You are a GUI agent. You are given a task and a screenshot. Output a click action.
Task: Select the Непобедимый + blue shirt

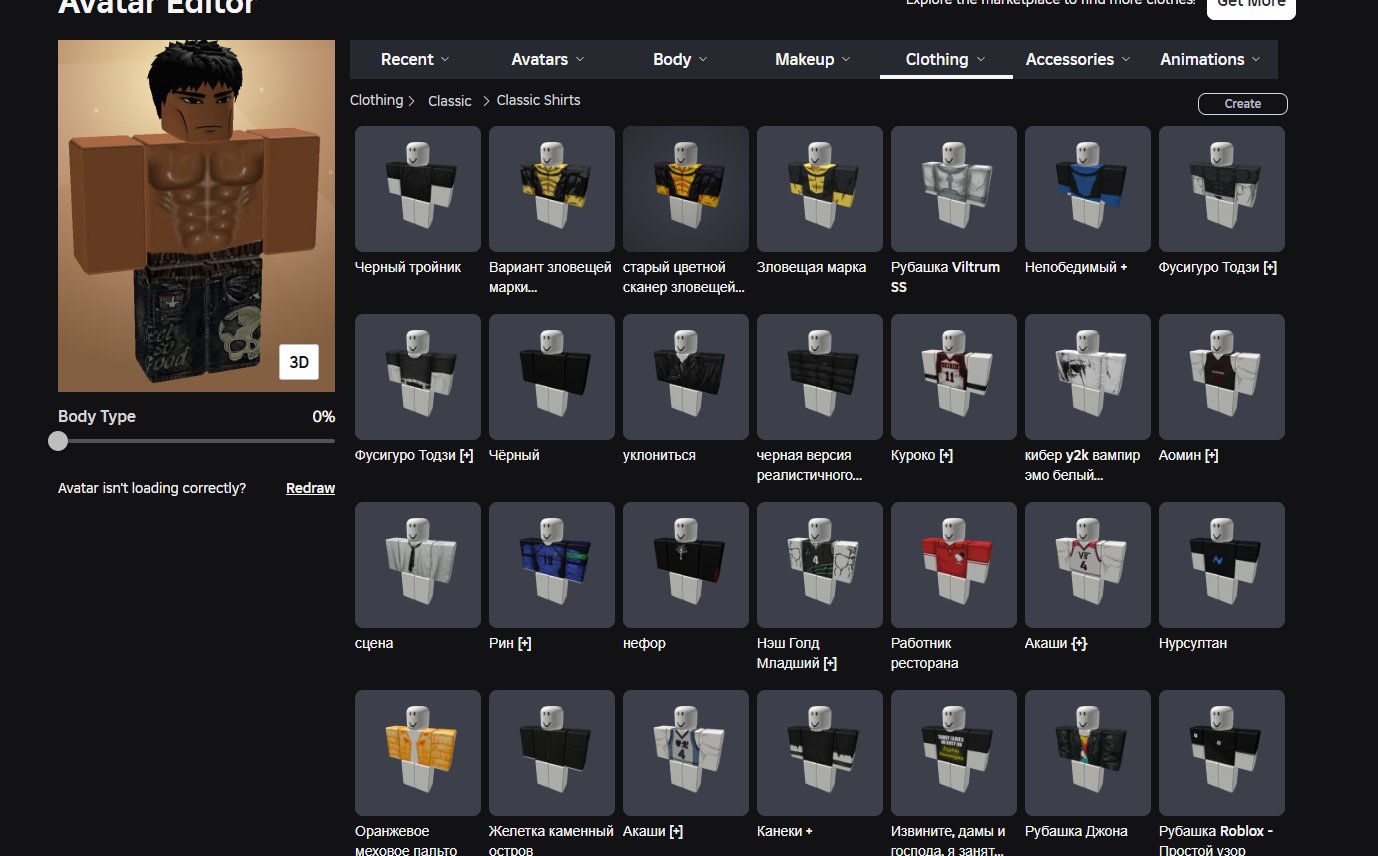point(1088,189)
